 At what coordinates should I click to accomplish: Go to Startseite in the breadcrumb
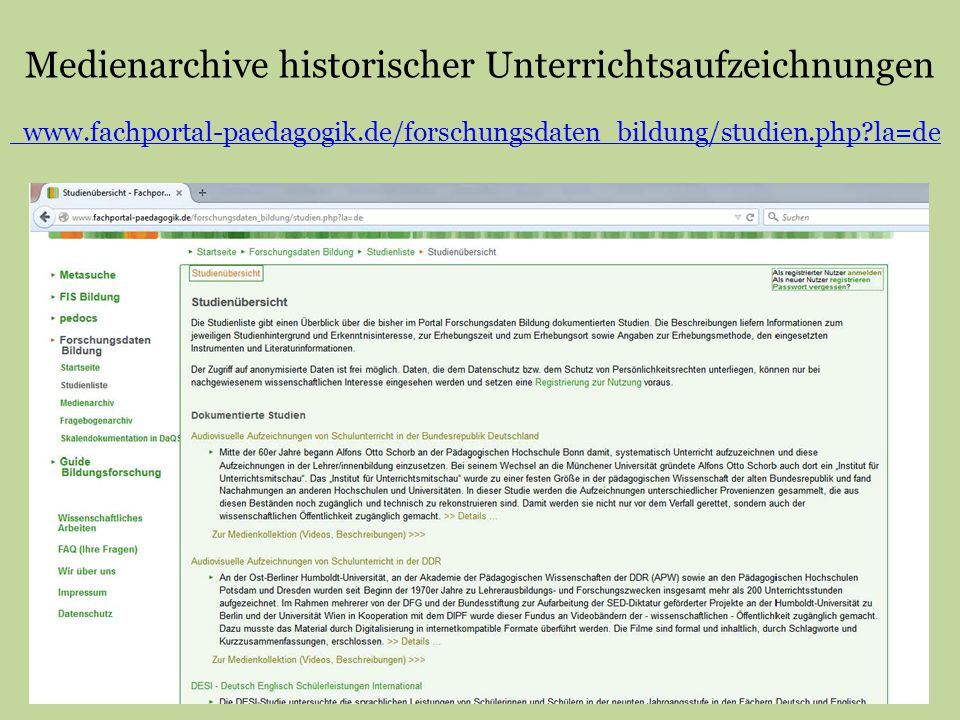(x=216, y=252)
